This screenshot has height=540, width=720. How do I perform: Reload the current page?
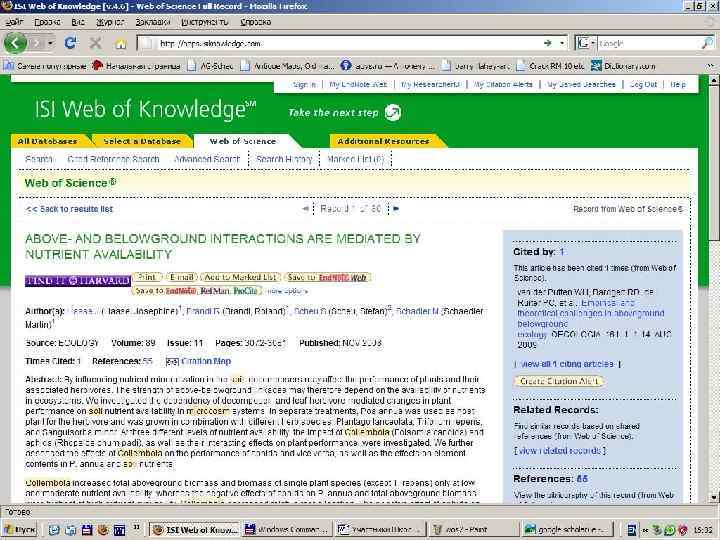click(70, 44)
